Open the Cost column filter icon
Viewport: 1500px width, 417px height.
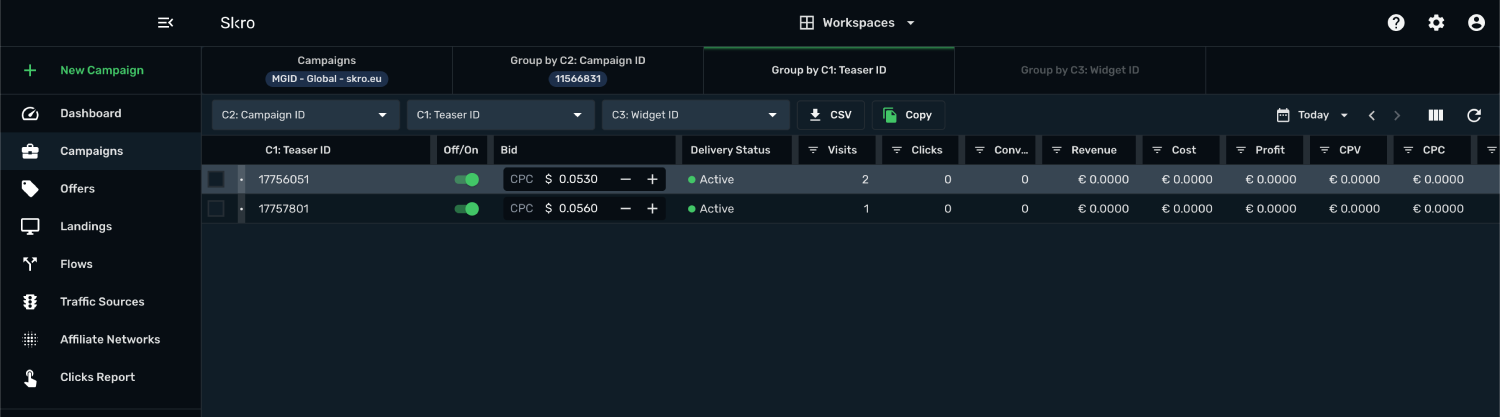1156,150
